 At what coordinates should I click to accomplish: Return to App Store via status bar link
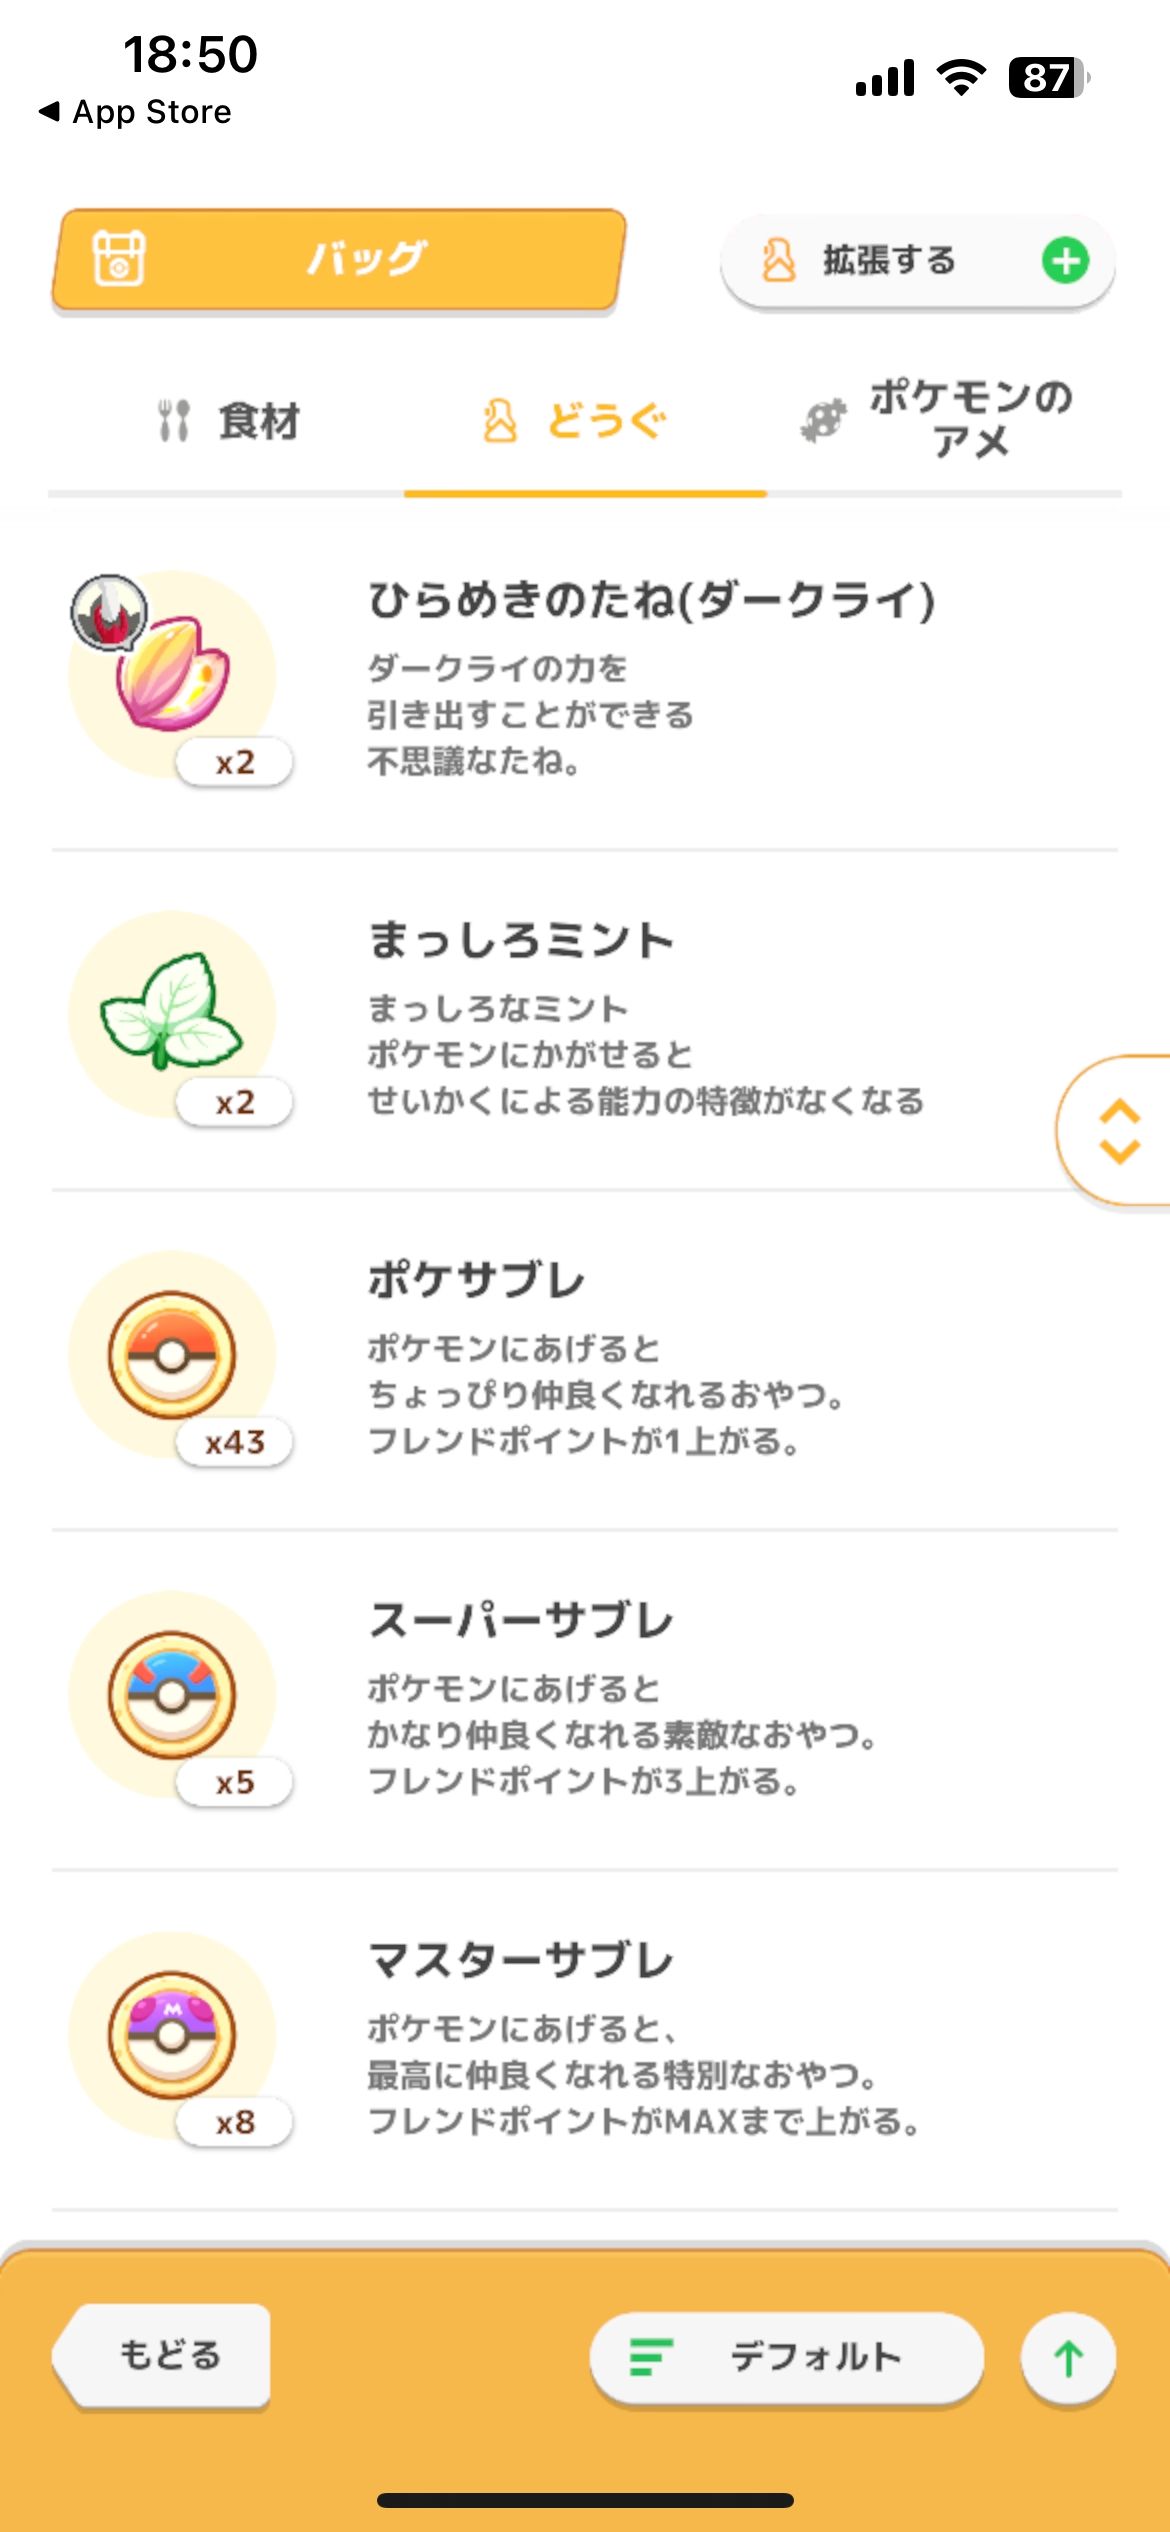click(136, 112)
